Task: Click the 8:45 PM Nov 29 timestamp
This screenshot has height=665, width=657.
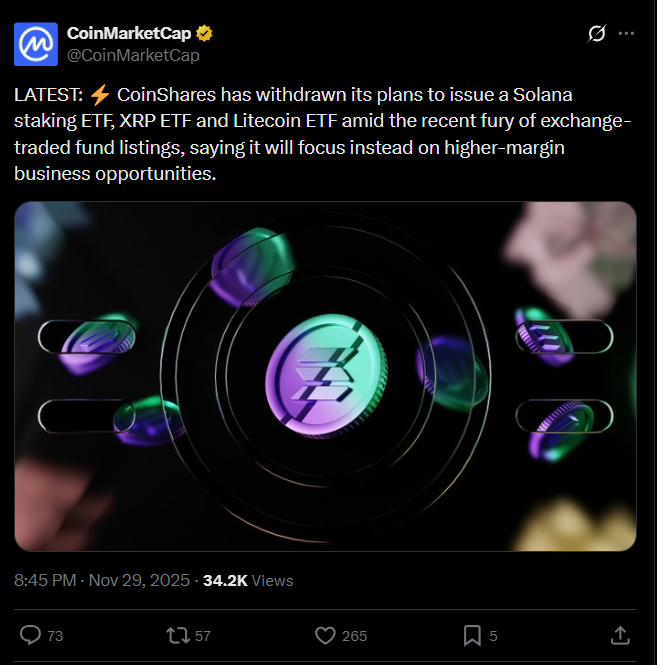Action: (101, 580)
